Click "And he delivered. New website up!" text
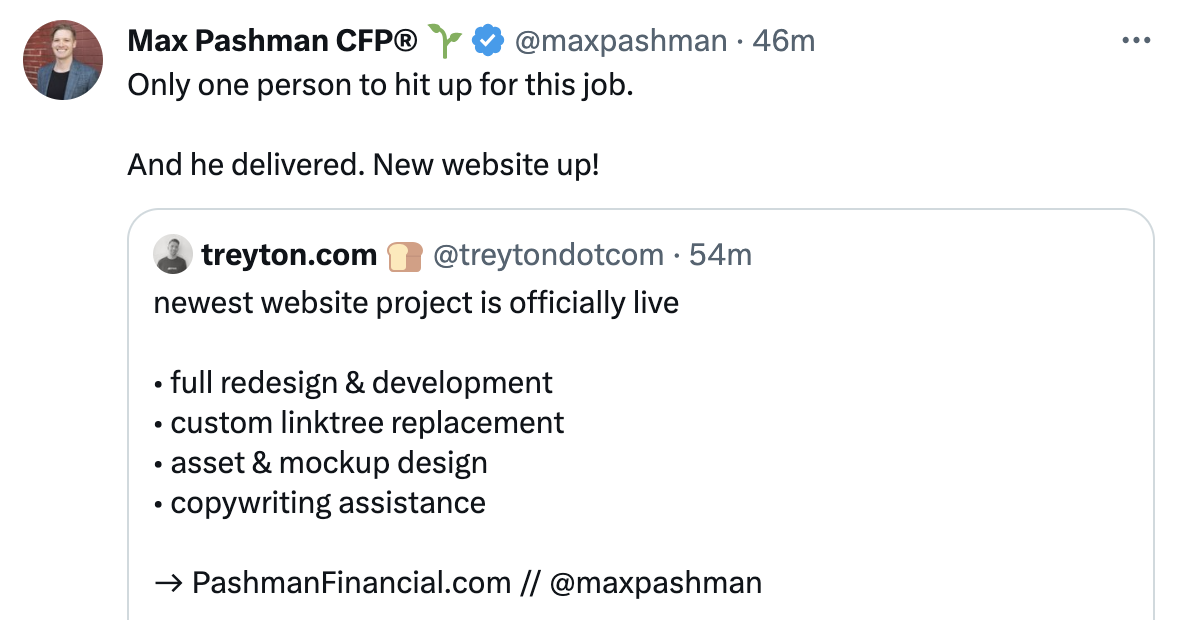This screenshot has width=1184, height=620. [x=363, y=164]
